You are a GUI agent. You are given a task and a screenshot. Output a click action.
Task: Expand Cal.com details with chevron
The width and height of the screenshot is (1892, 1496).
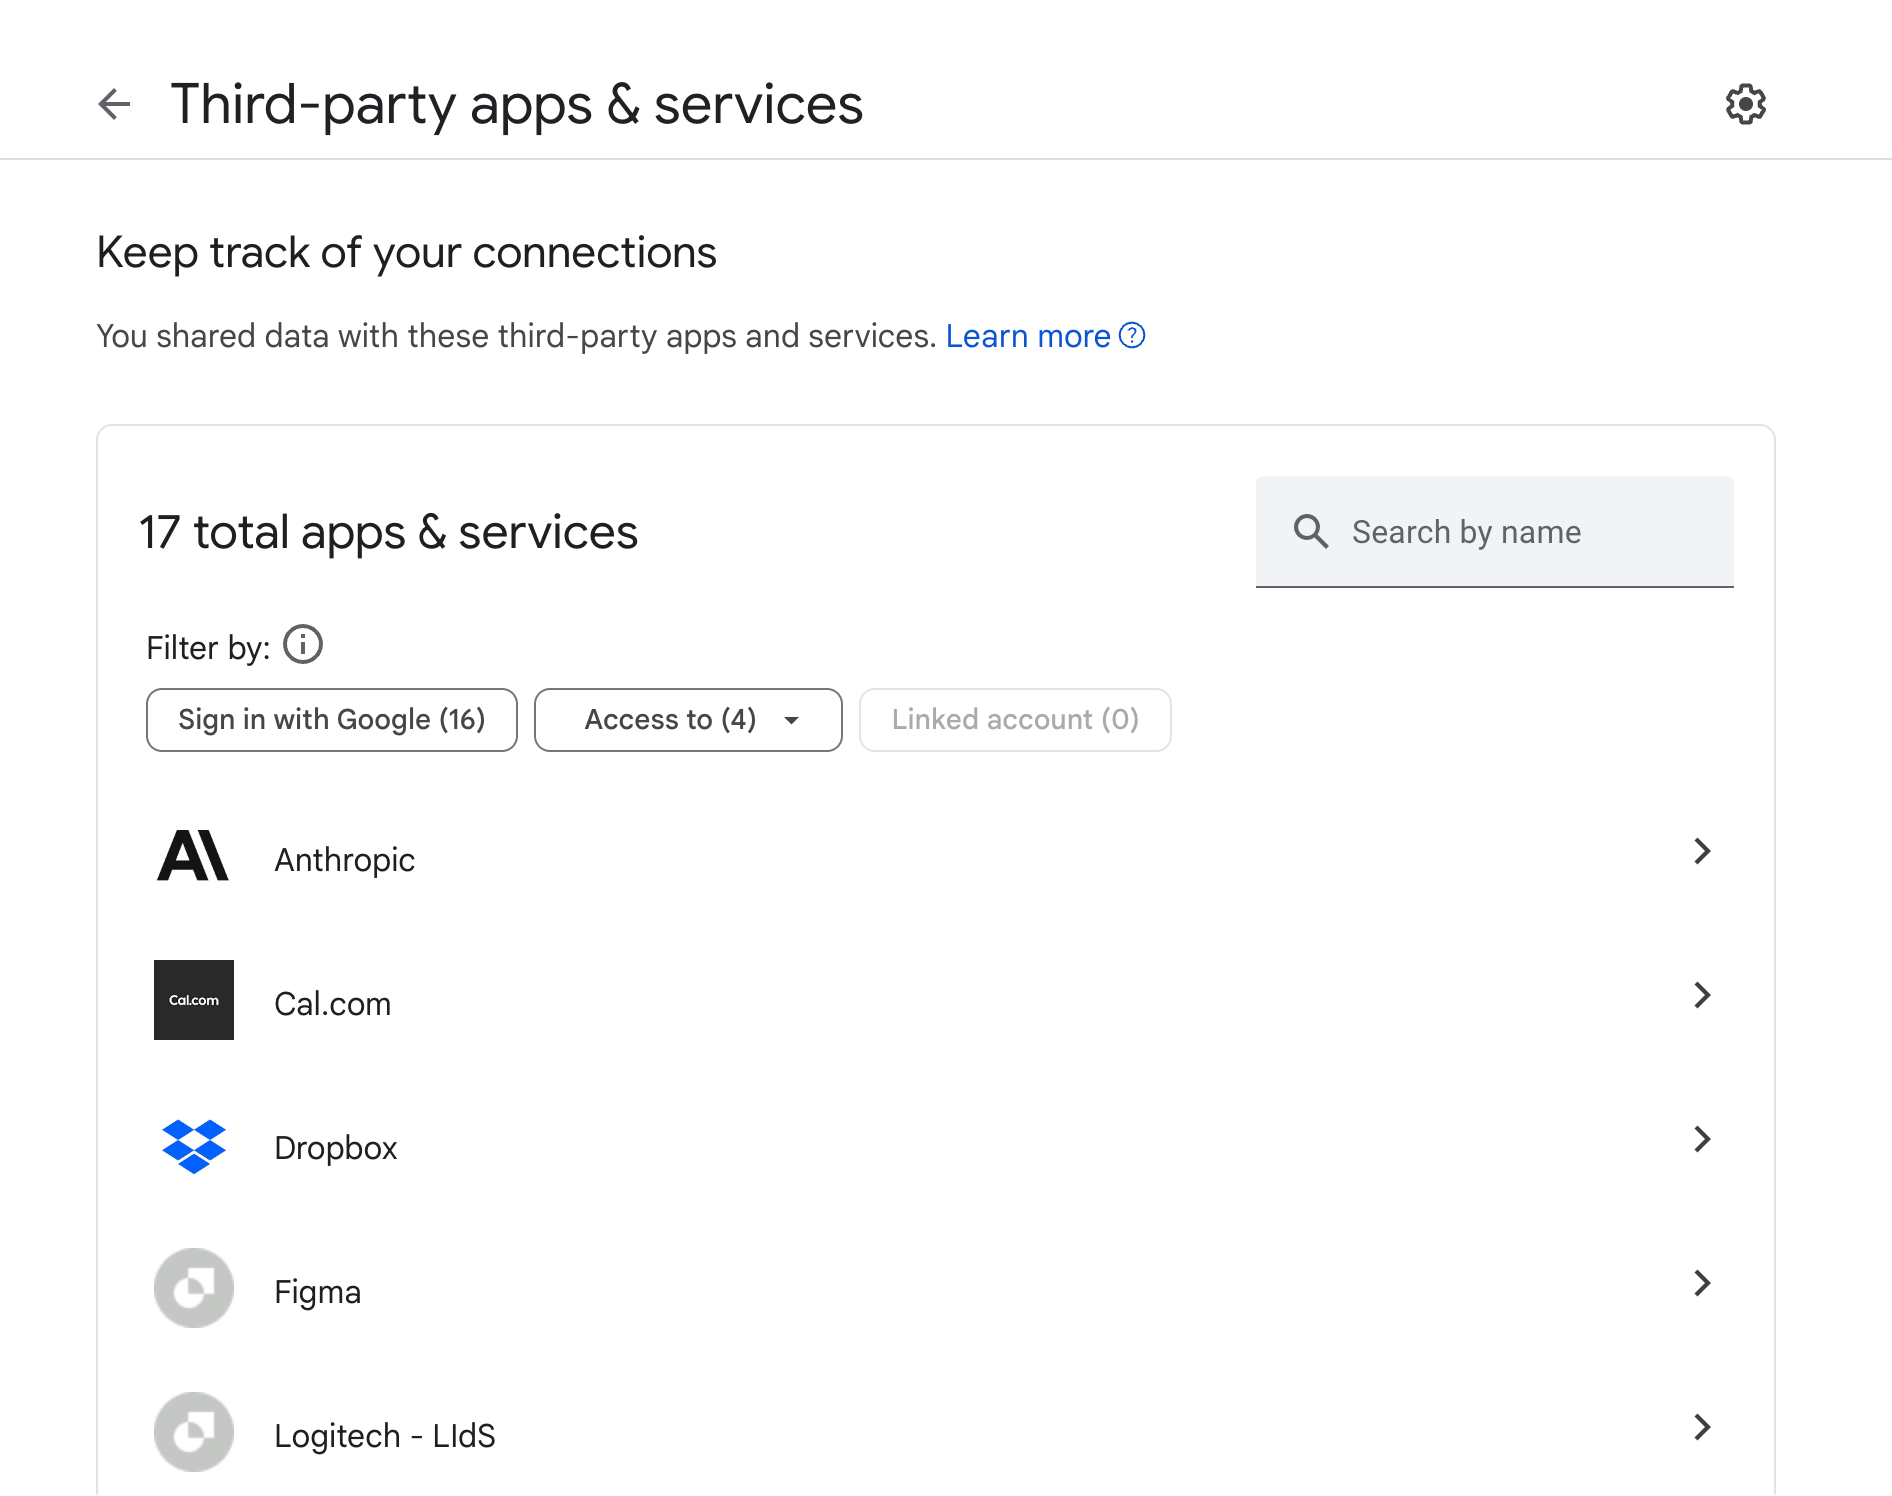point(1702,996)
